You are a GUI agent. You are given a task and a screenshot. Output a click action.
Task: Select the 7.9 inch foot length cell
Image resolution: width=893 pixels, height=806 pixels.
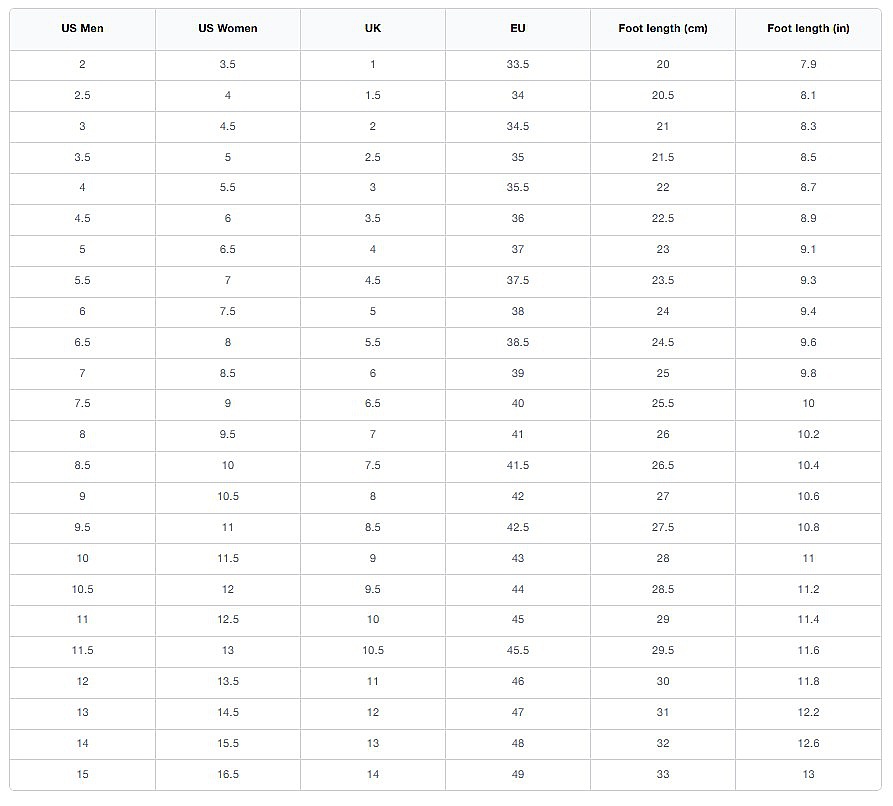click(x=808, y=64)
